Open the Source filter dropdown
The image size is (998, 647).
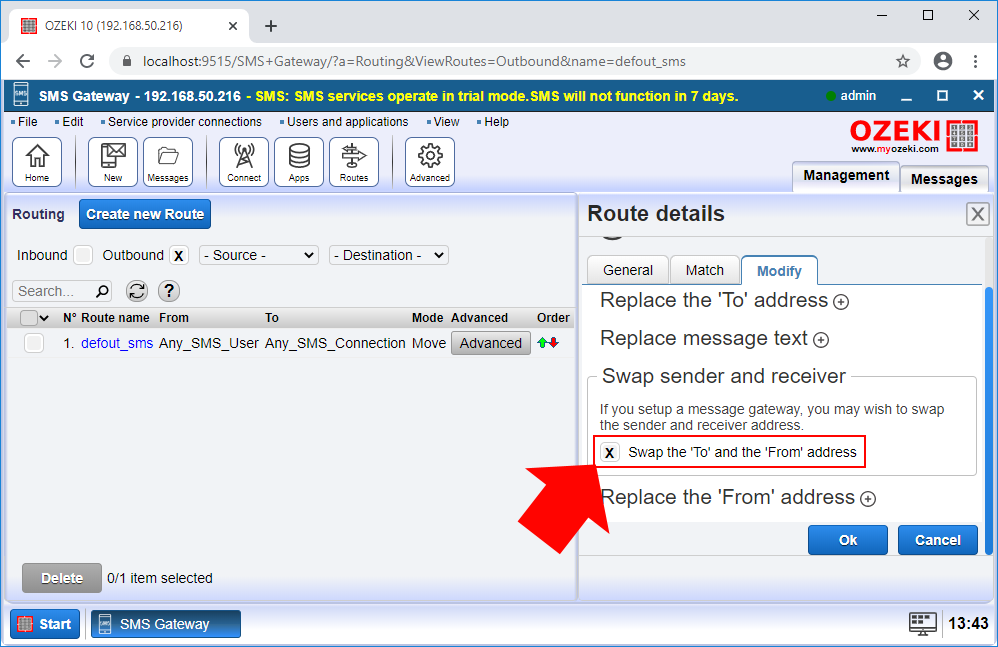point(258,255)
